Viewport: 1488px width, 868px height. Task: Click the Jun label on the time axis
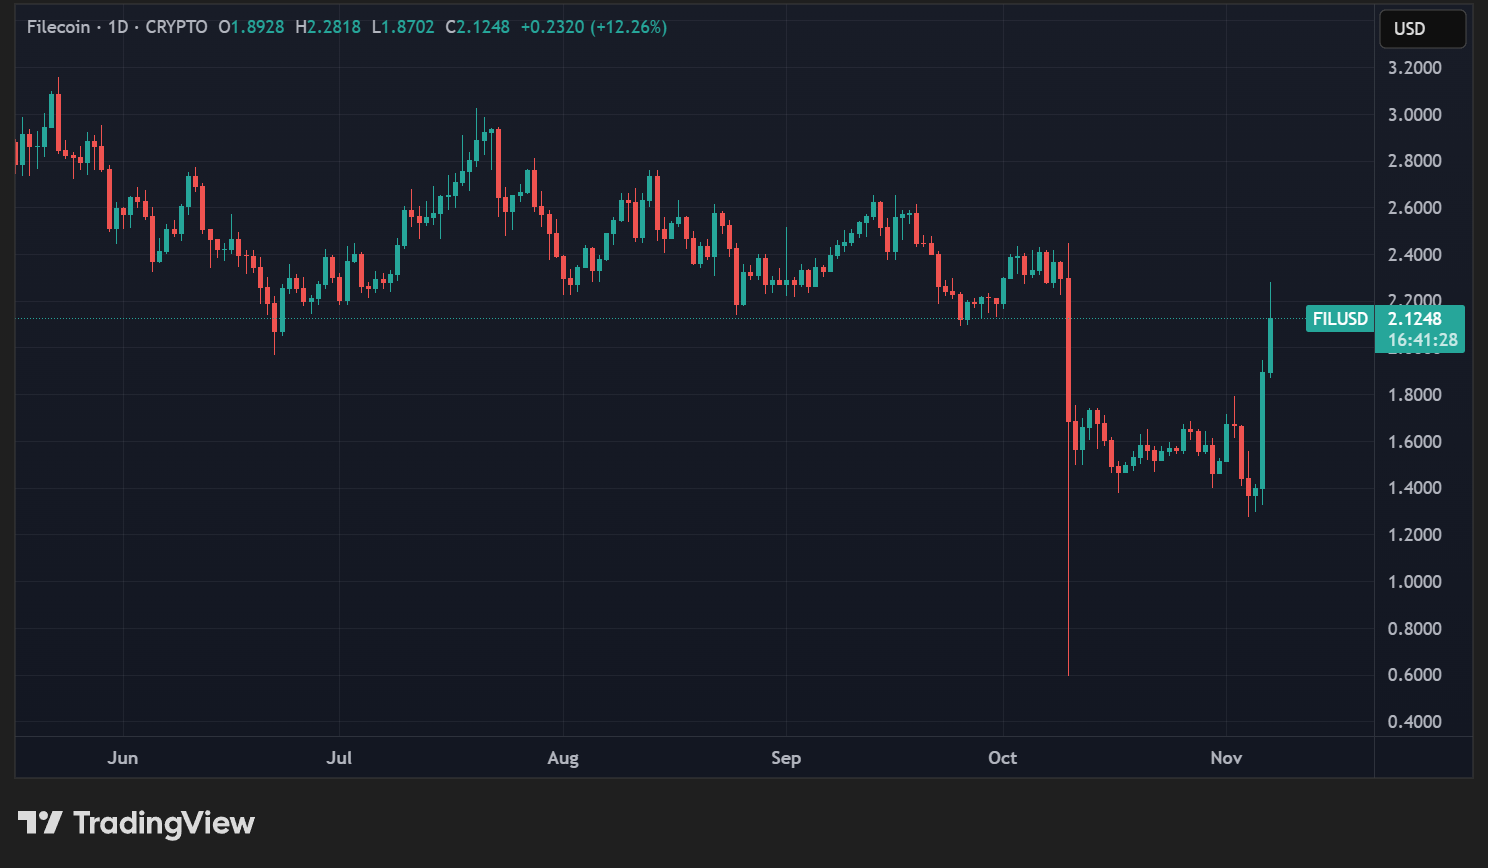coord(122,757)
